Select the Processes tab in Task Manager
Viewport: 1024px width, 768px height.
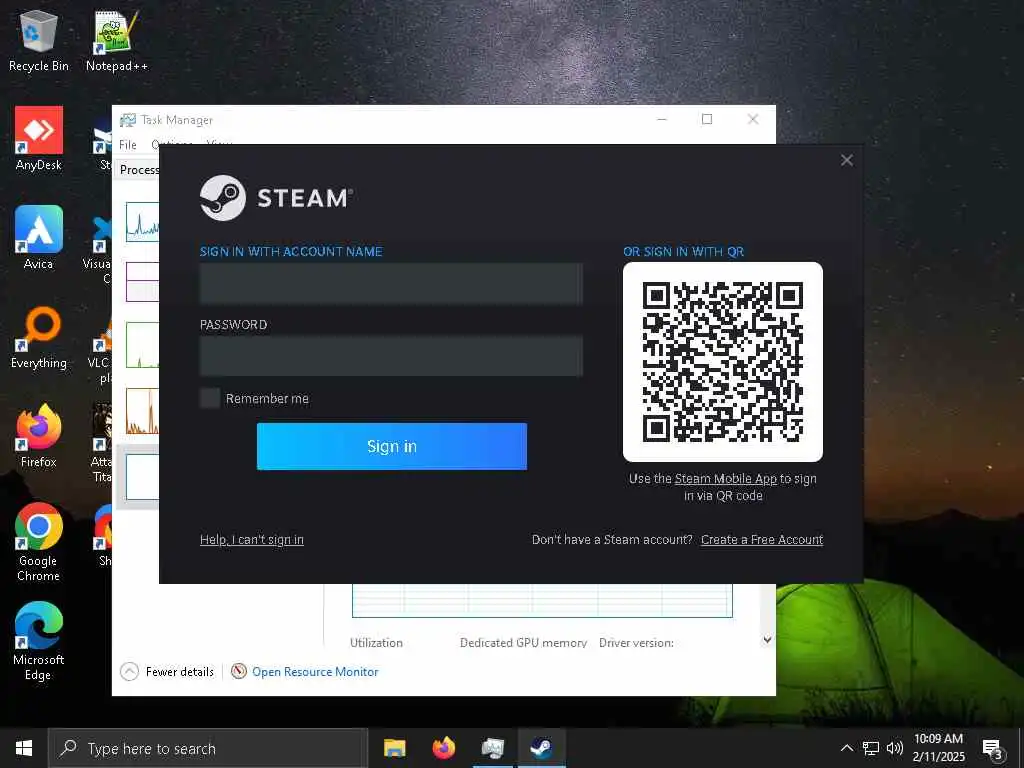point(138,170)
